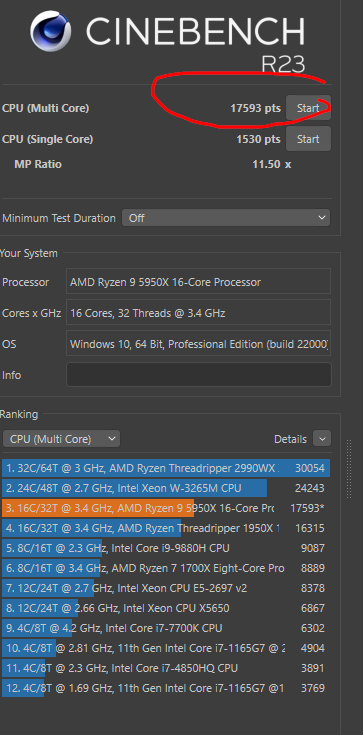The width and height of the screenshot is (363, 735).
Task: Click the empty Info input field
Action: 198,375
